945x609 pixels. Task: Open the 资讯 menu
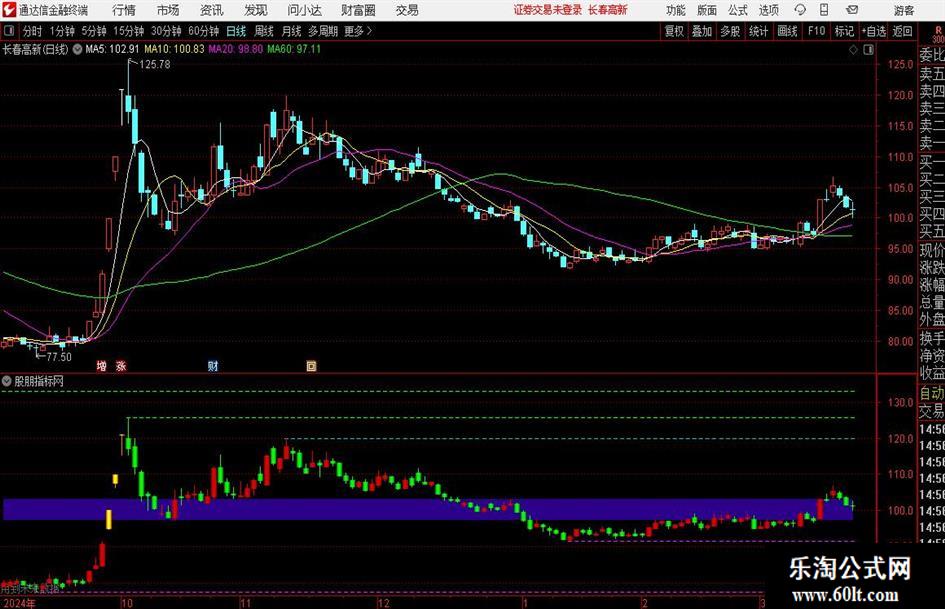pos(212,10)
